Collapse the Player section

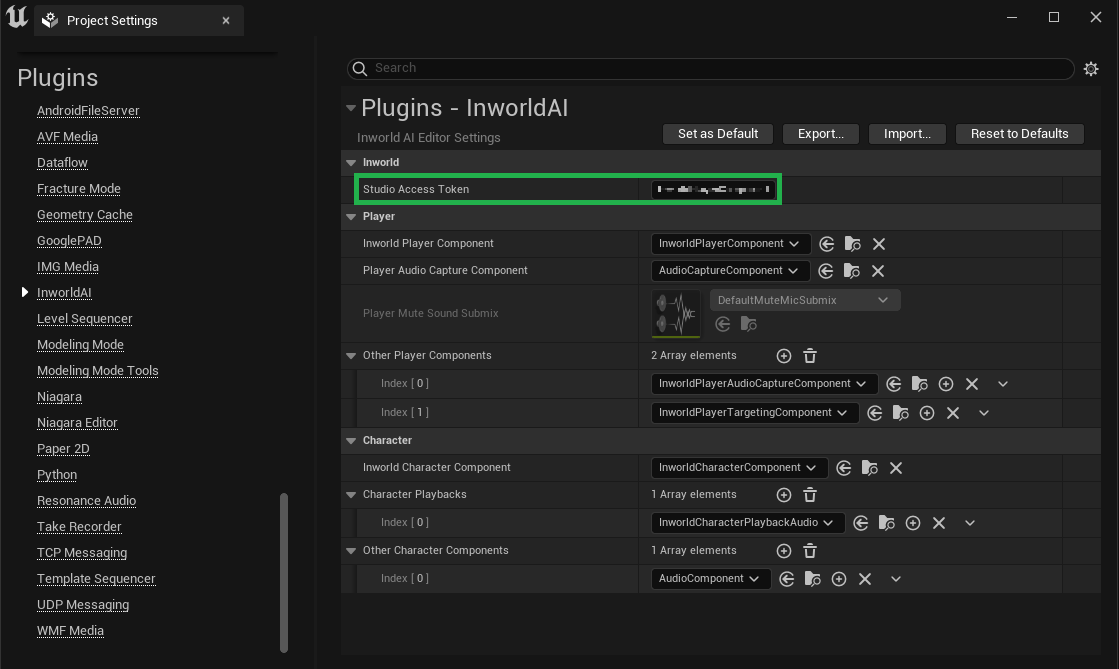pyautogui.click(x=351, y=217)
